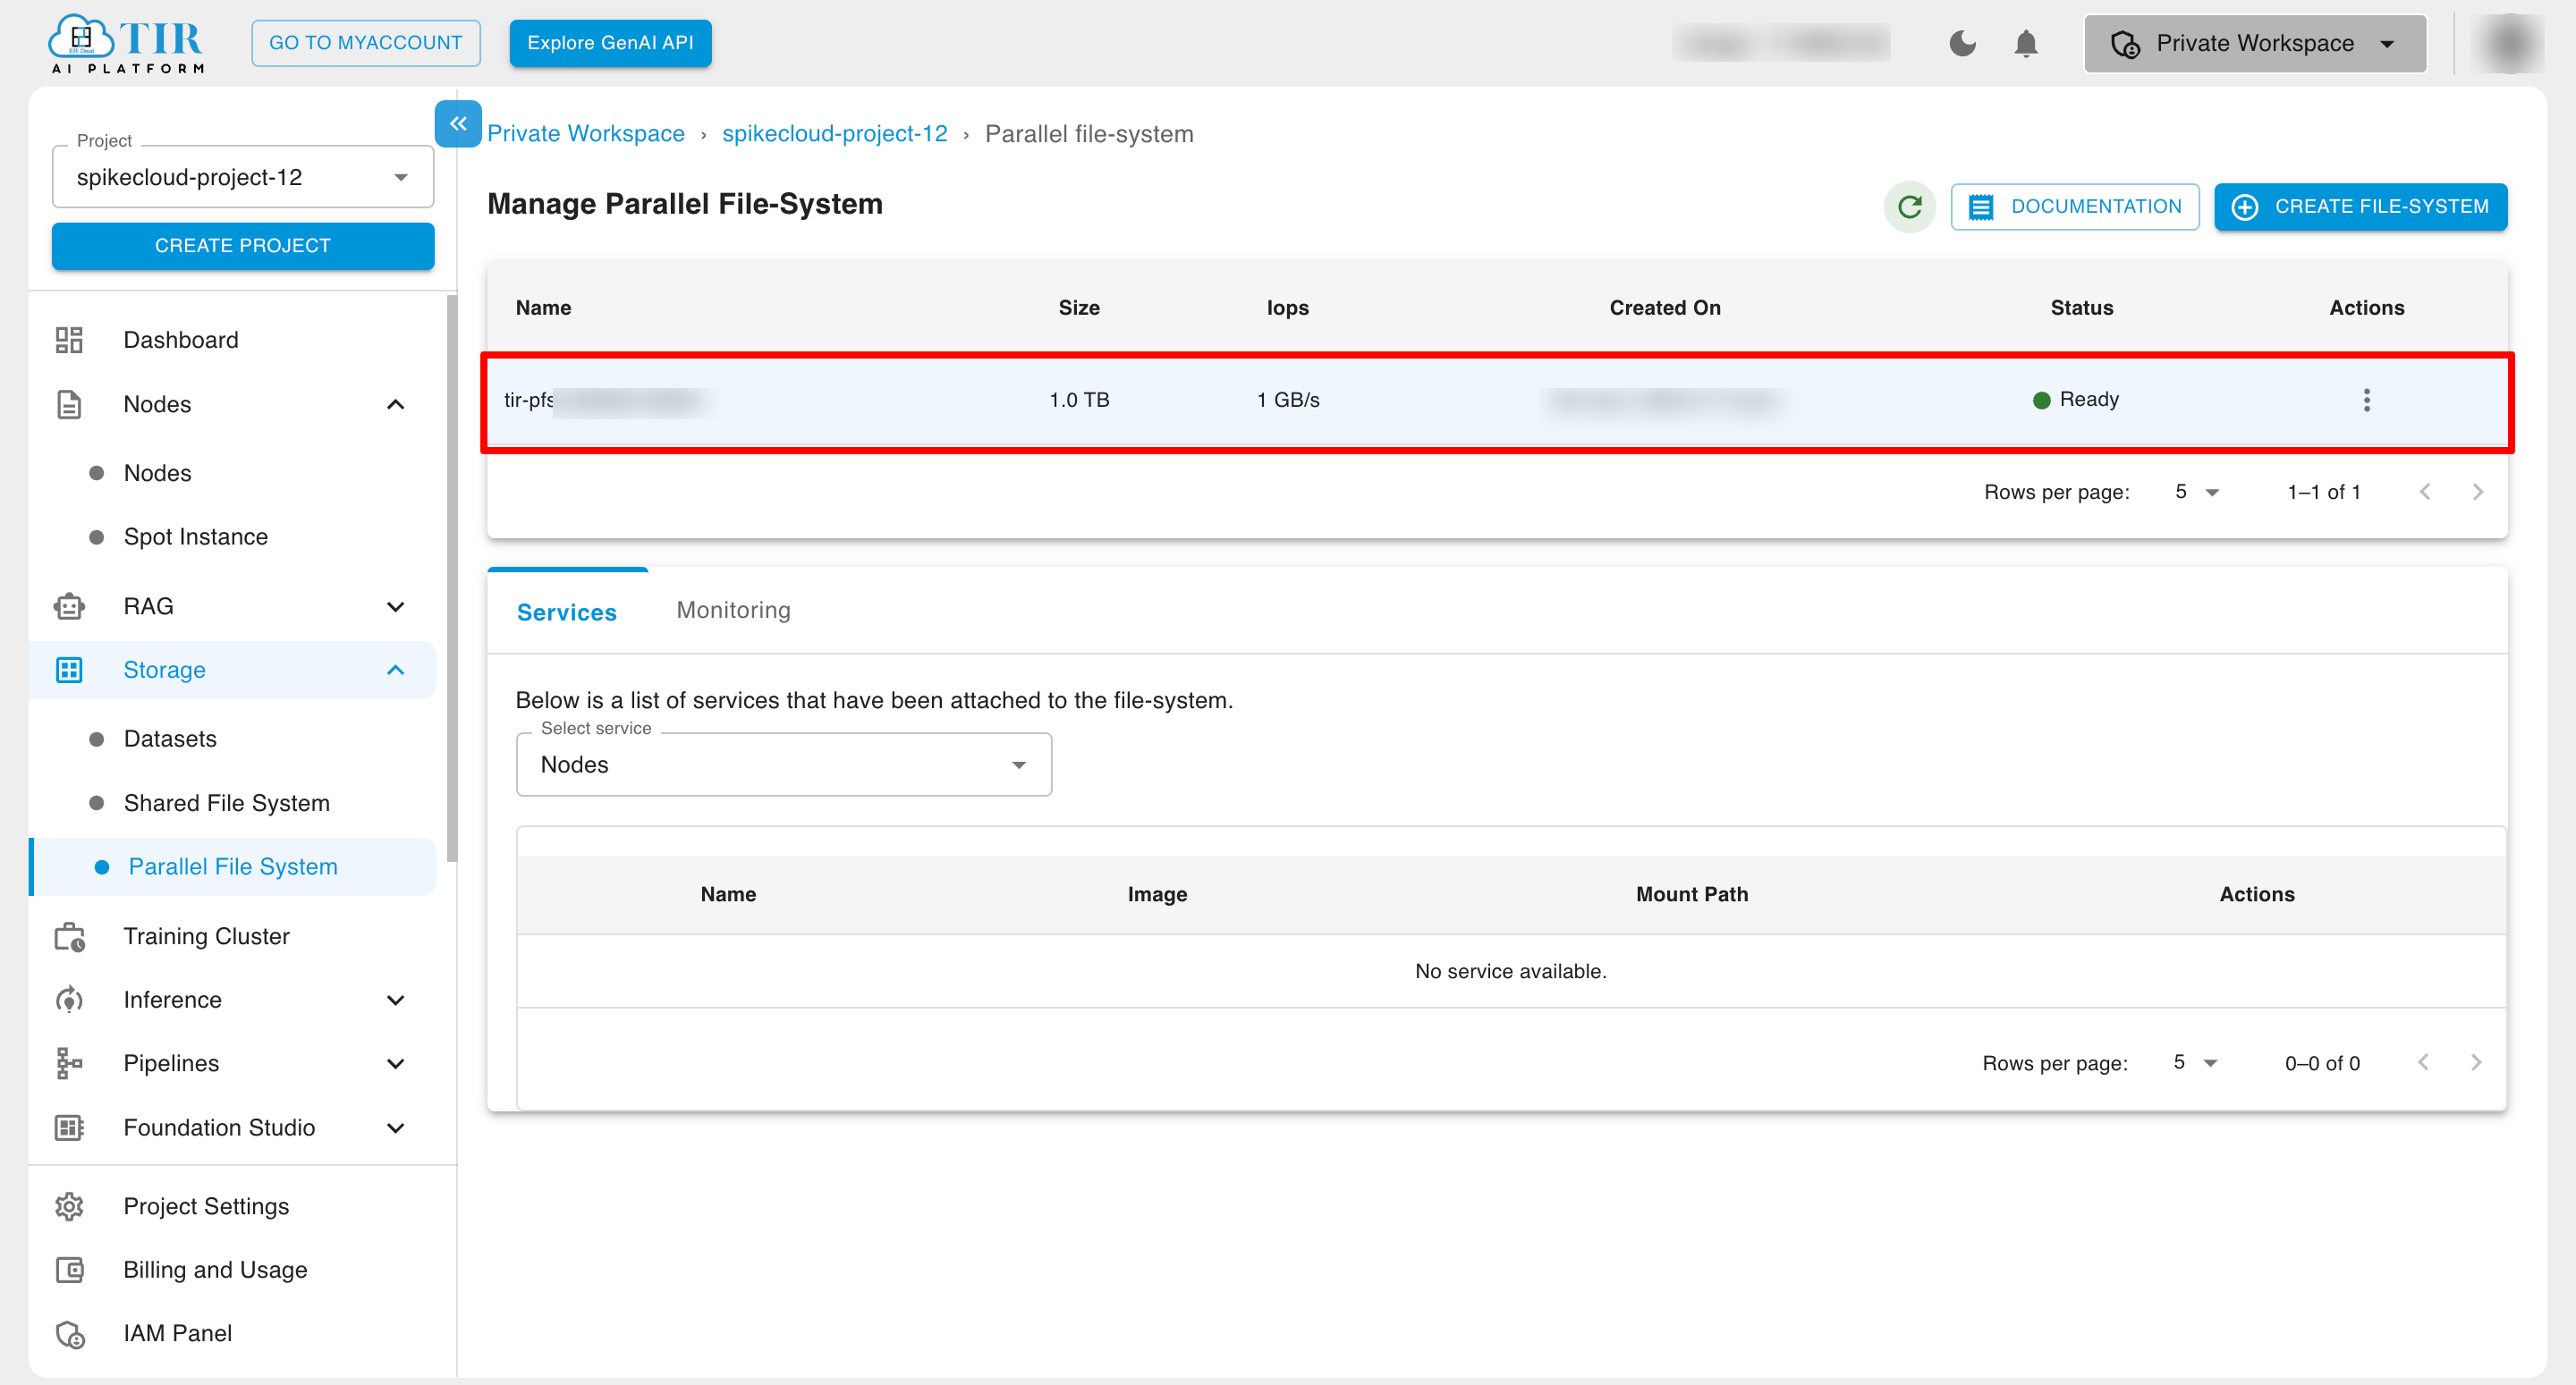Open the Project selection dropdown

(x=243, y=177)
